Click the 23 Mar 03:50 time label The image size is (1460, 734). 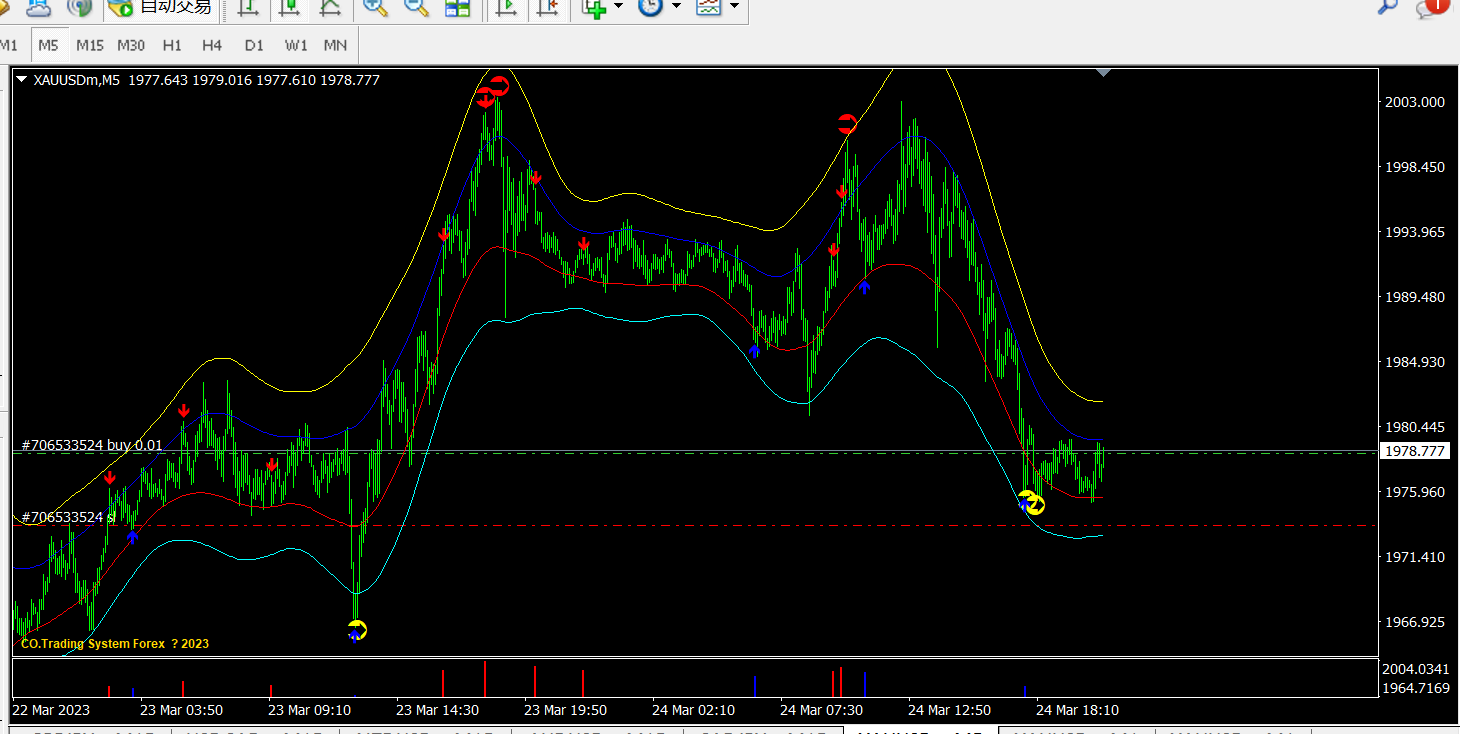pos(181,710)
